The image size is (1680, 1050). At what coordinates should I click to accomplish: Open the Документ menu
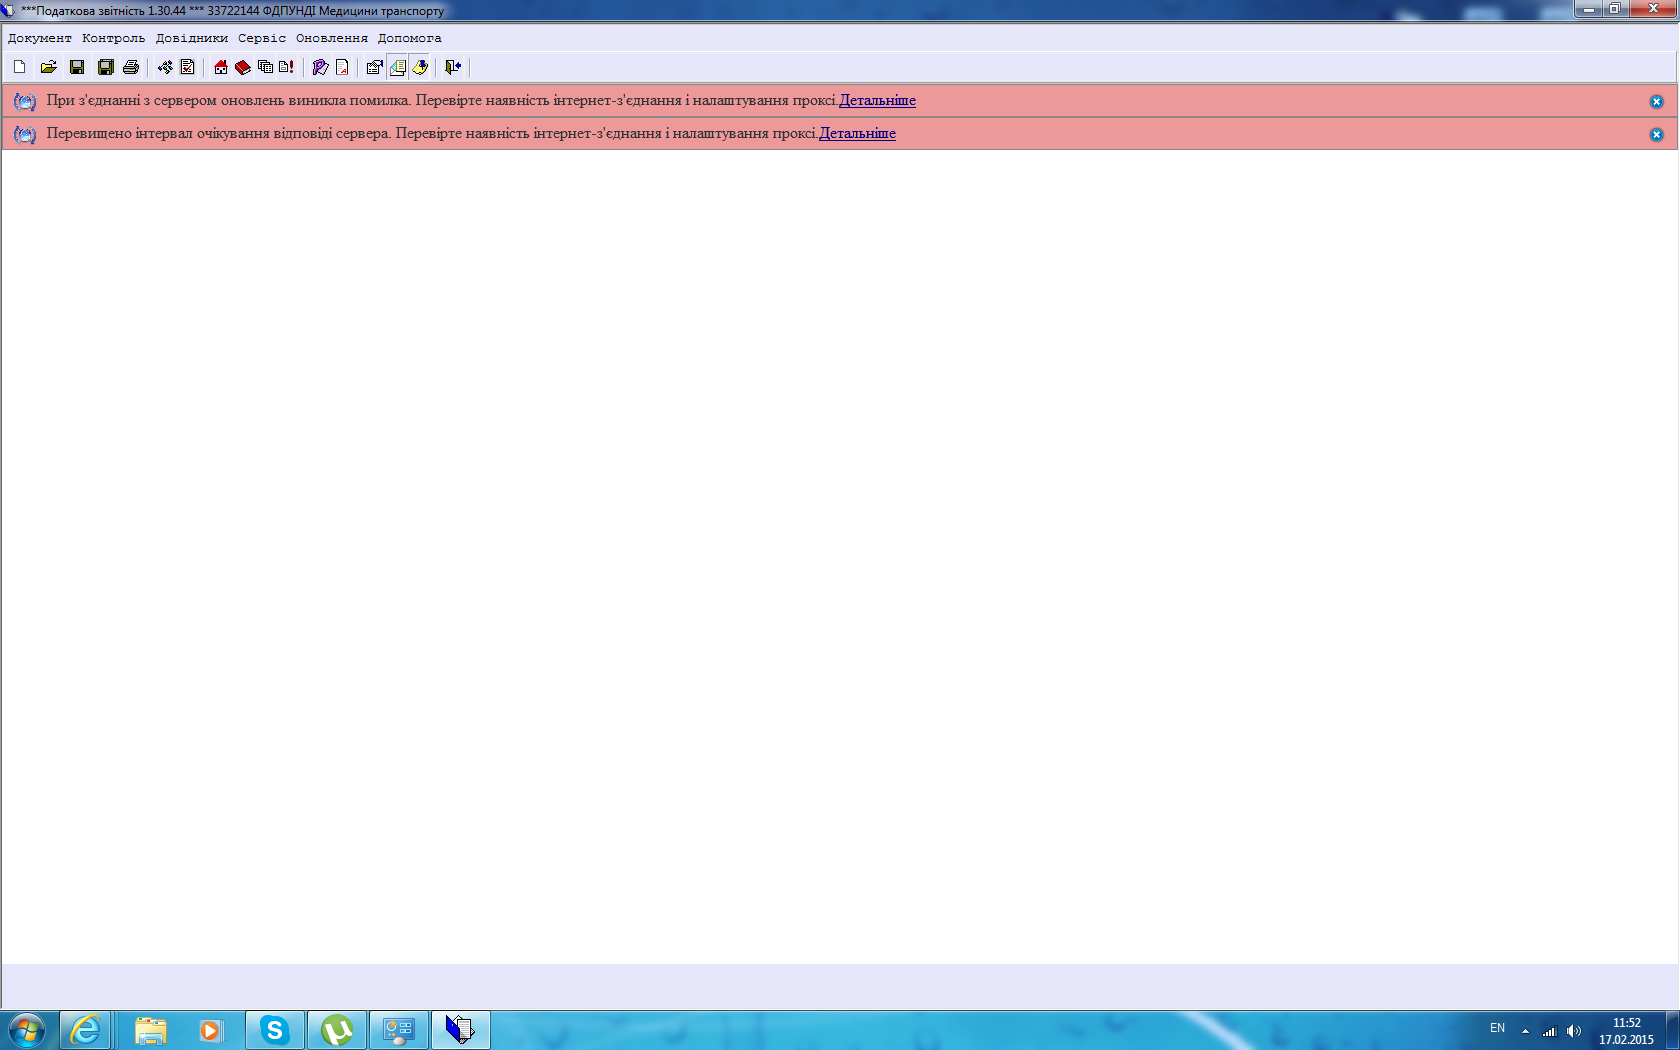point(40,38)
